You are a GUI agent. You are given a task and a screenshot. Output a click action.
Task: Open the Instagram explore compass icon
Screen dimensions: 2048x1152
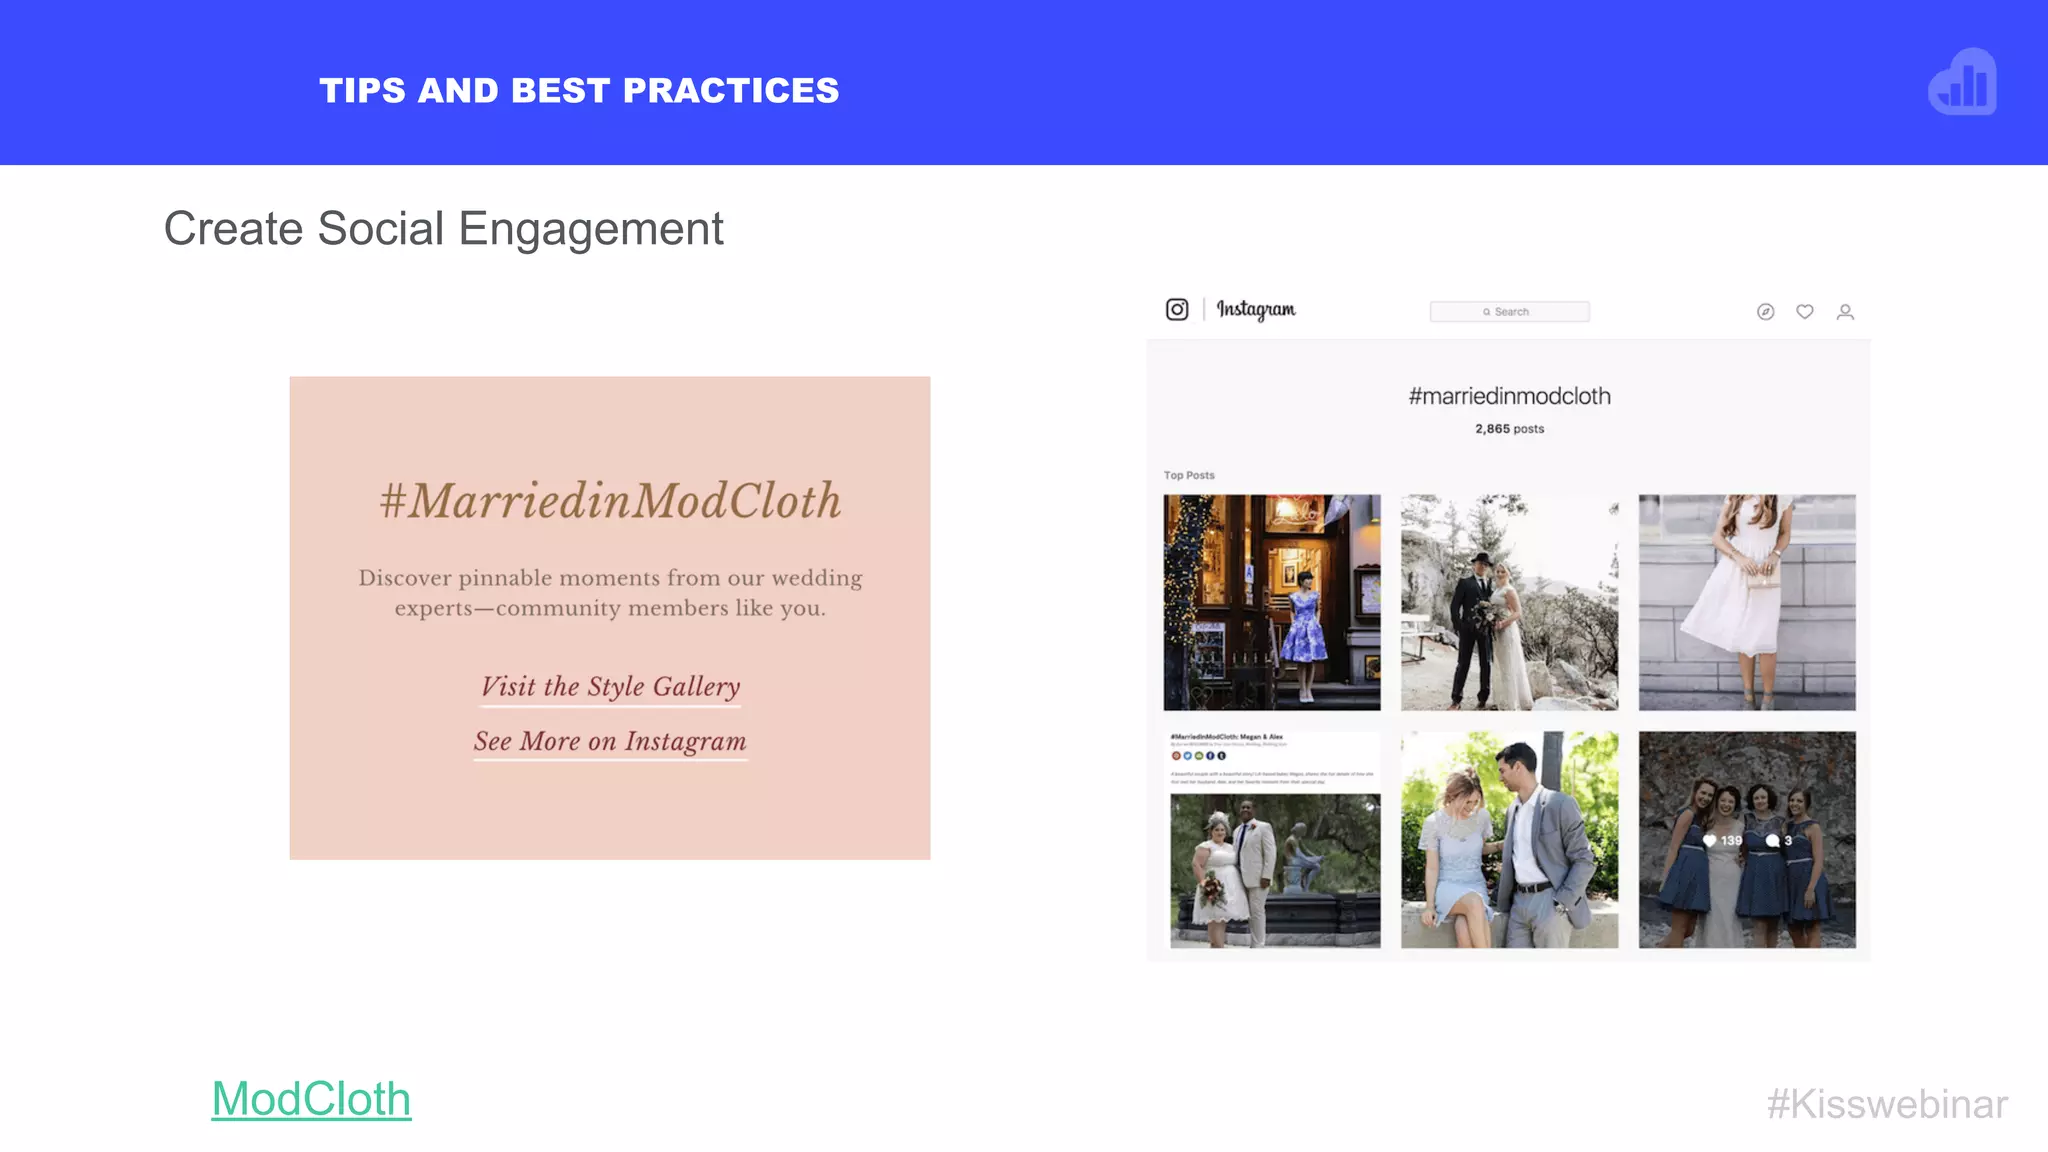[1766, 312]
